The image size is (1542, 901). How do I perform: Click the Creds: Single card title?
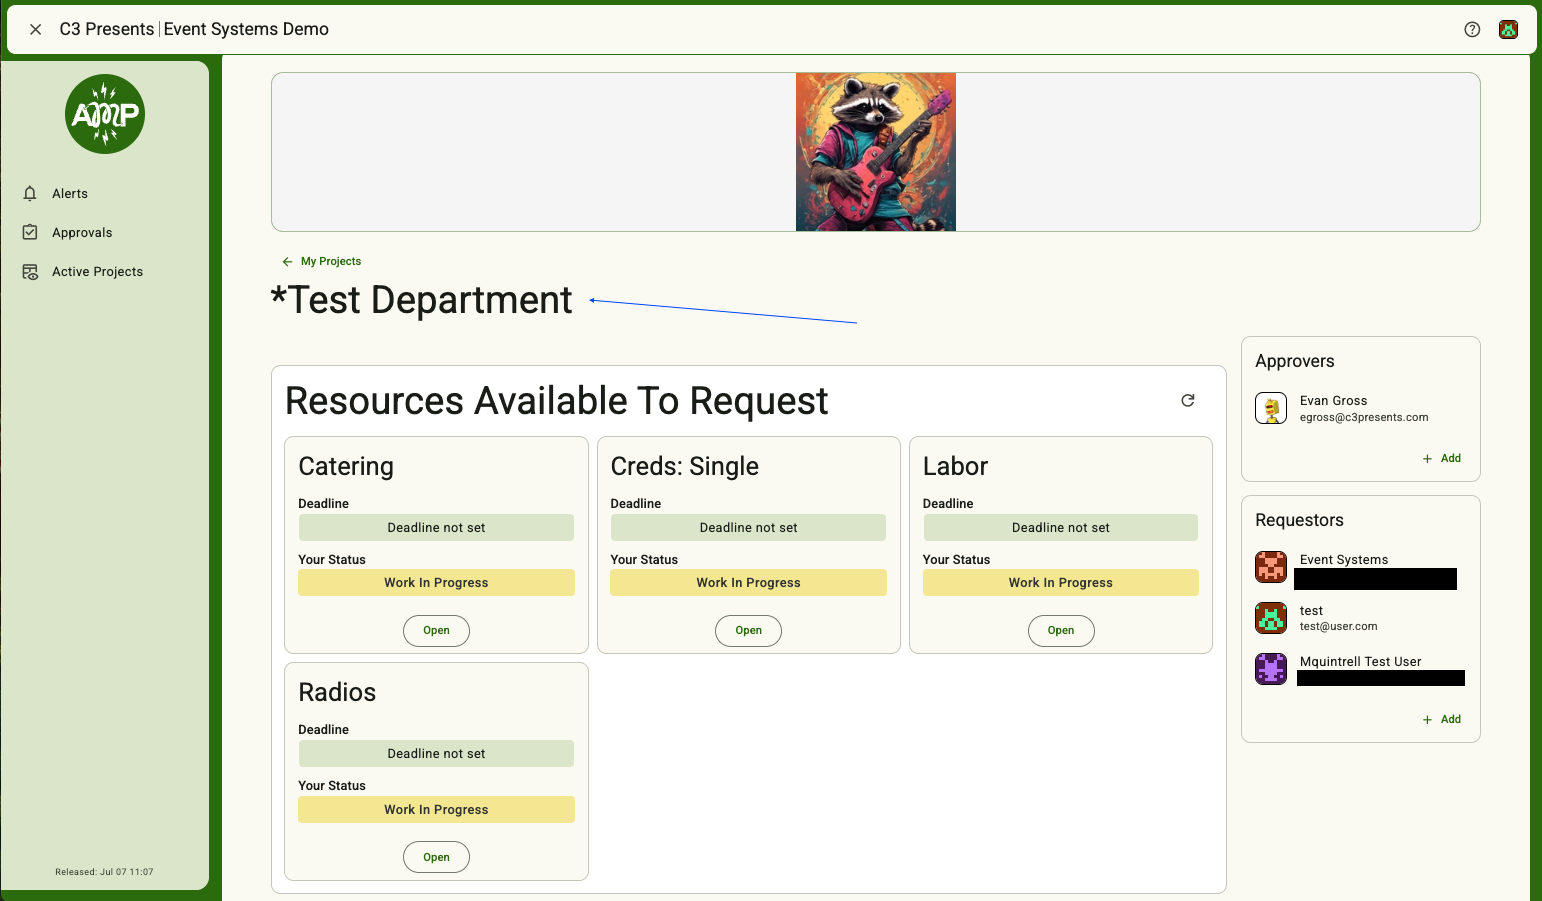click(x=684, y=466)
